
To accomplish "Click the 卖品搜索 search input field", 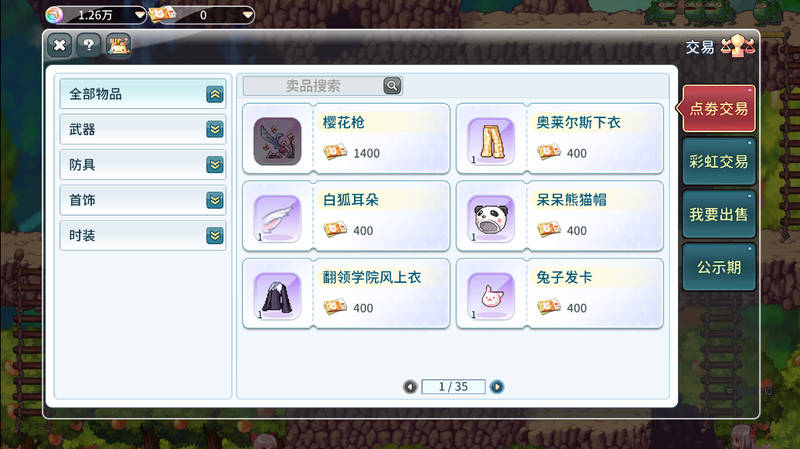I will tap(313, 86).
